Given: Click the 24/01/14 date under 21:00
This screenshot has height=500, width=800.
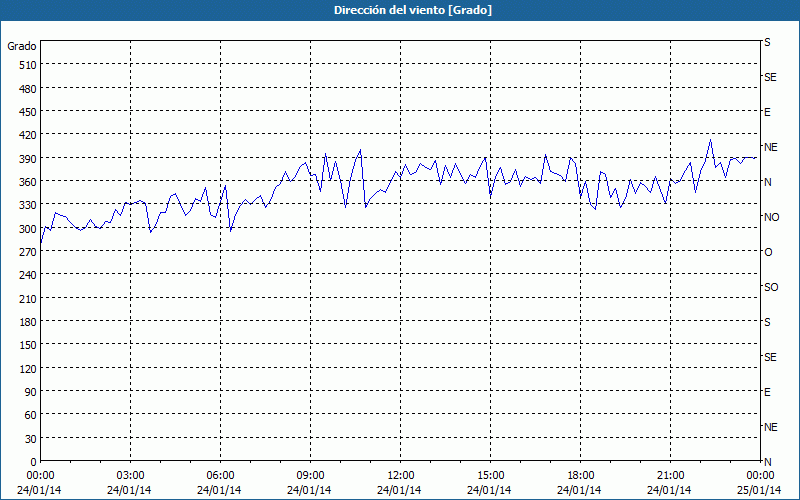Looking at the screenshot, I should [669, 490].
